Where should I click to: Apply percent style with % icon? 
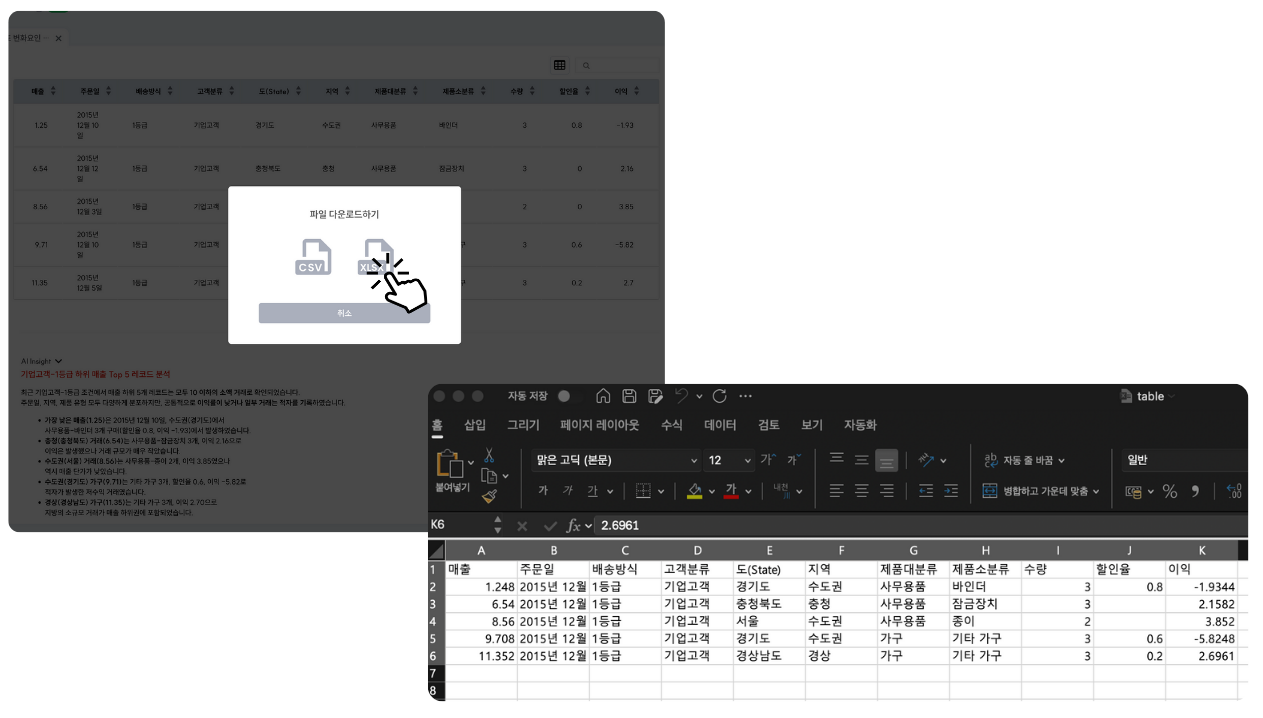1169,491
